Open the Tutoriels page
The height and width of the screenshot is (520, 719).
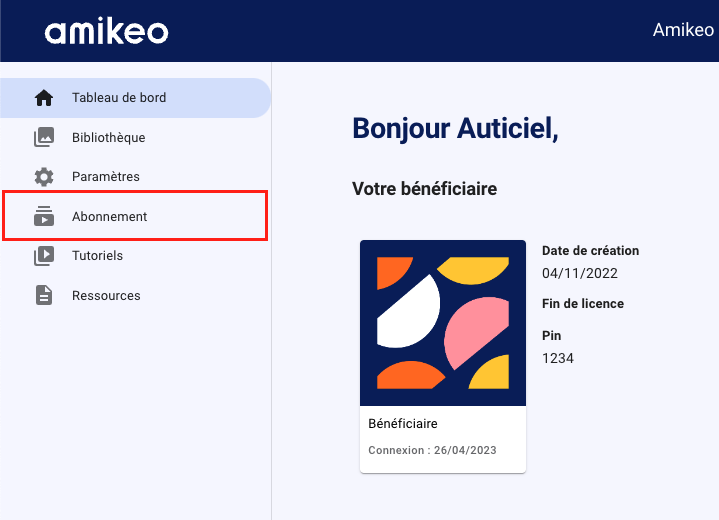[135, 255]
